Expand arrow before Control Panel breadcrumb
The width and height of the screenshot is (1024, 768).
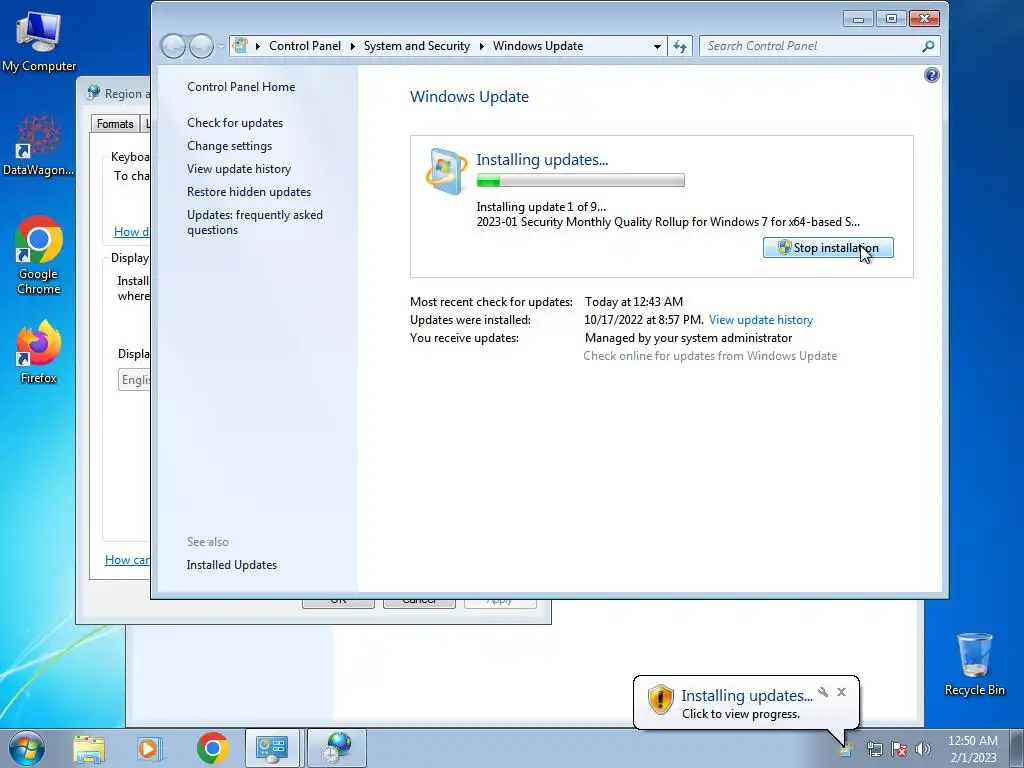(257, 46)
